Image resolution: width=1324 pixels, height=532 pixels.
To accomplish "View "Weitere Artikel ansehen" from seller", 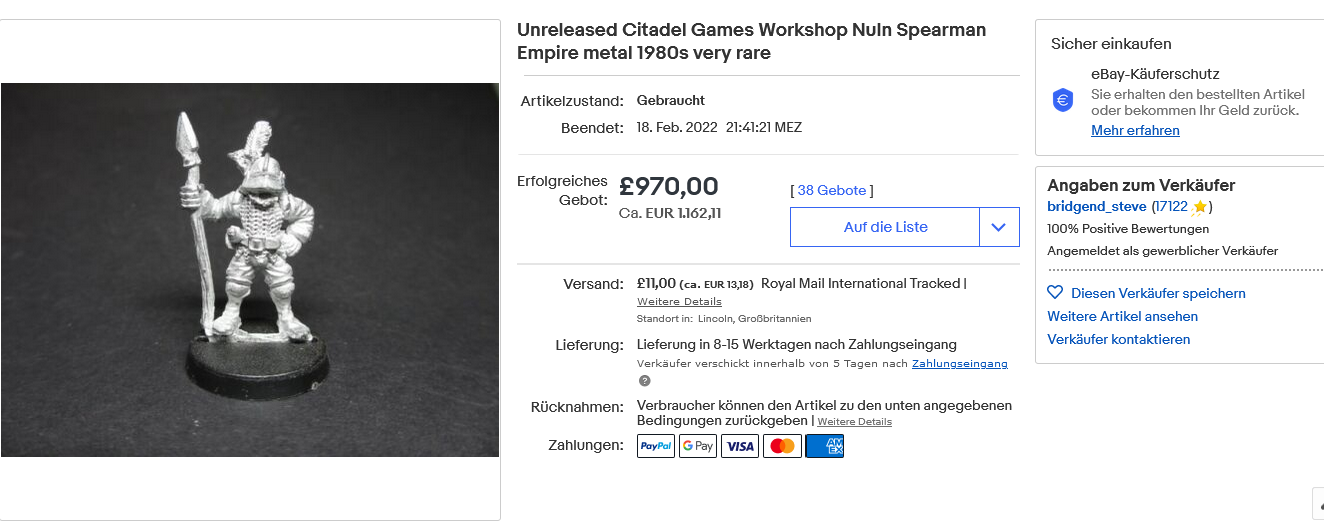I will (1122, 316).
